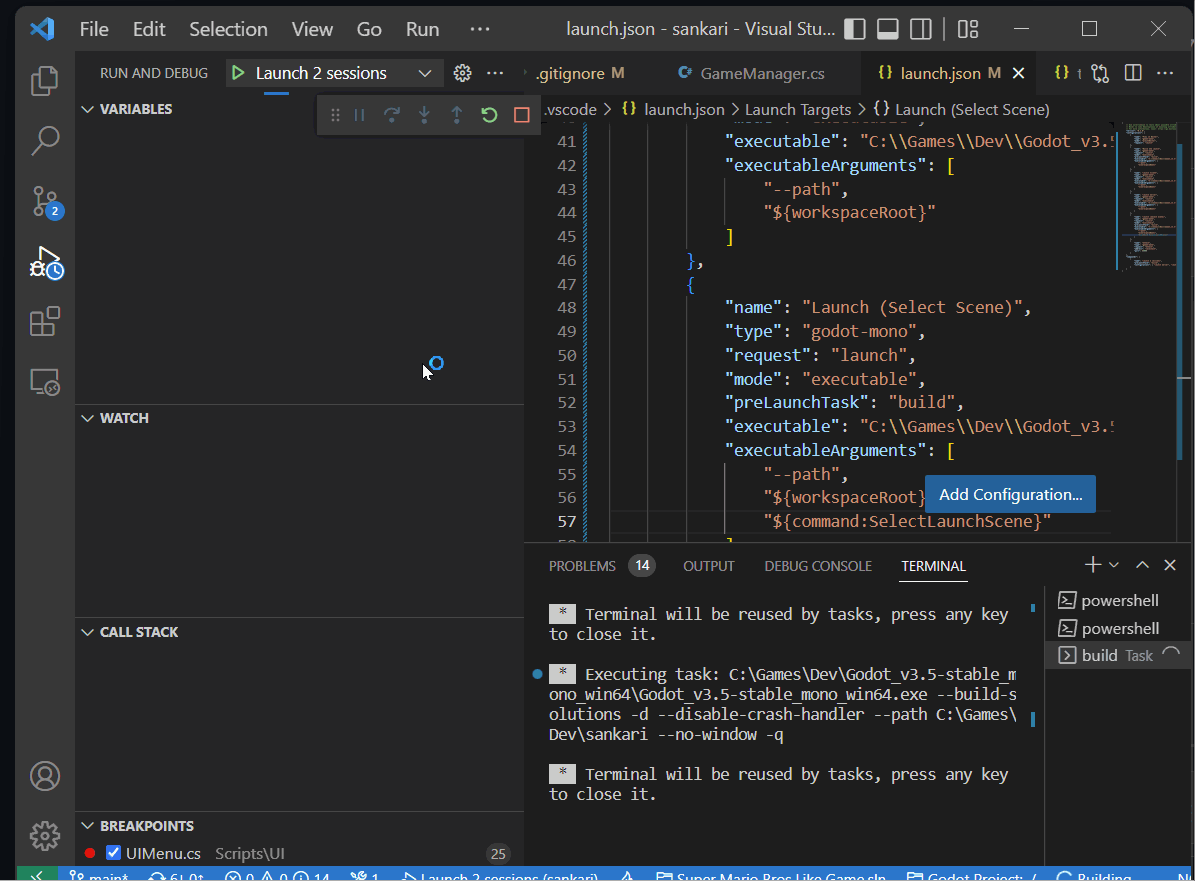The image size is (1195, 881).
Task: Expand the WATCH section
Action: coord(91,417)
